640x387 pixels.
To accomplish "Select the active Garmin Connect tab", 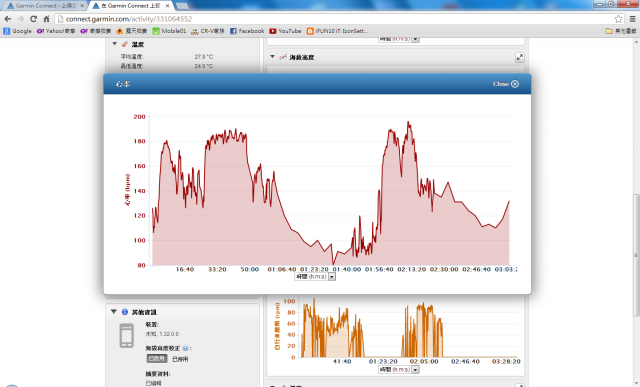I will (x=130, y=6).
